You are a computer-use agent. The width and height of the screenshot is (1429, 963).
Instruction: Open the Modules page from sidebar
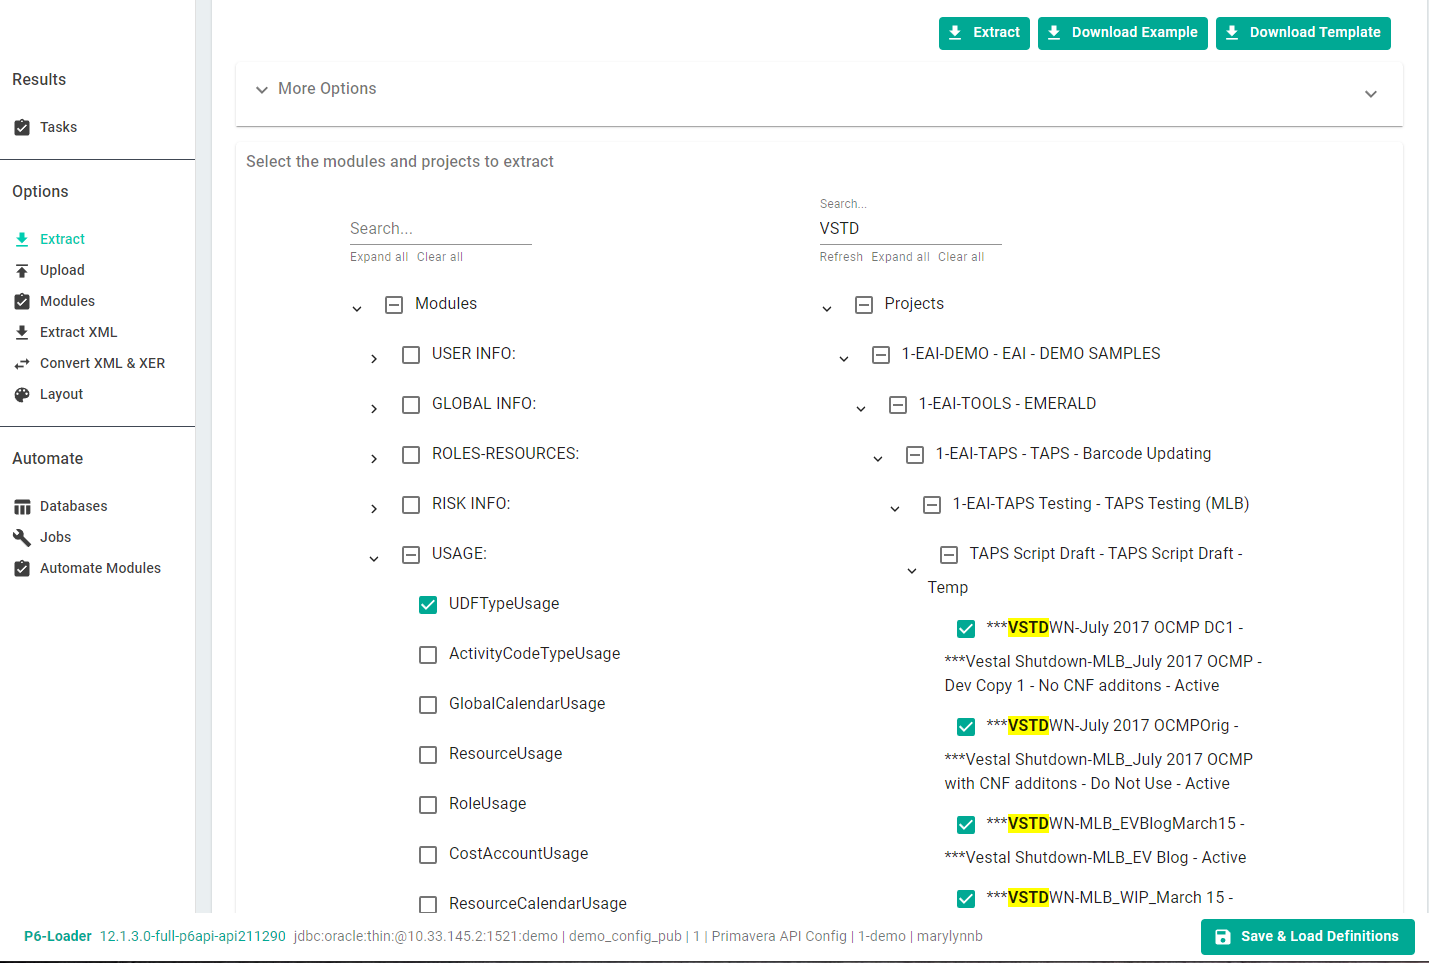point(67,301)
